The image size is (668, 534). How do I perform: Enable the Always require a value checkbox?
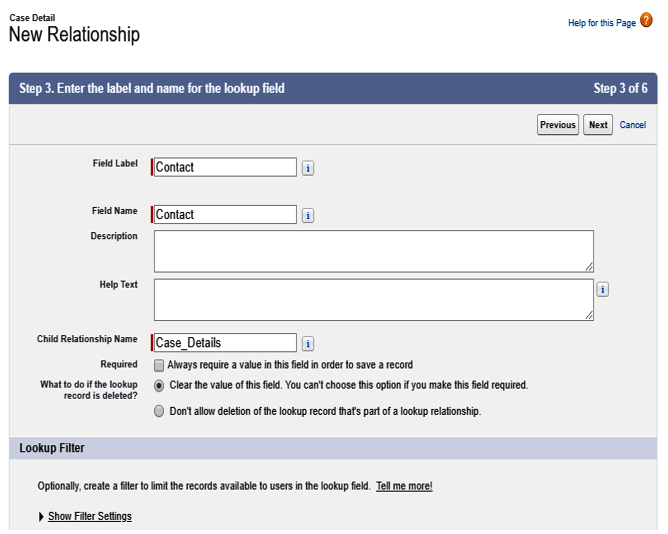click(159, 365)
